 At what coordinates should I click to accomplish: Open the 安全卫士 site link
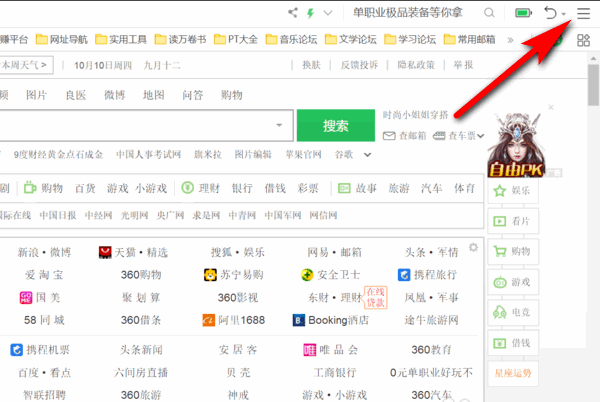[x=331, y=275]
